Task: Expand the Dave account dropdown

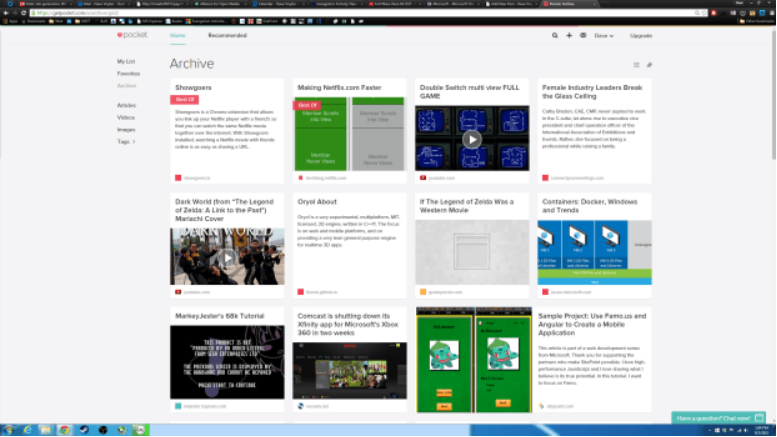Action: [604, 35]
